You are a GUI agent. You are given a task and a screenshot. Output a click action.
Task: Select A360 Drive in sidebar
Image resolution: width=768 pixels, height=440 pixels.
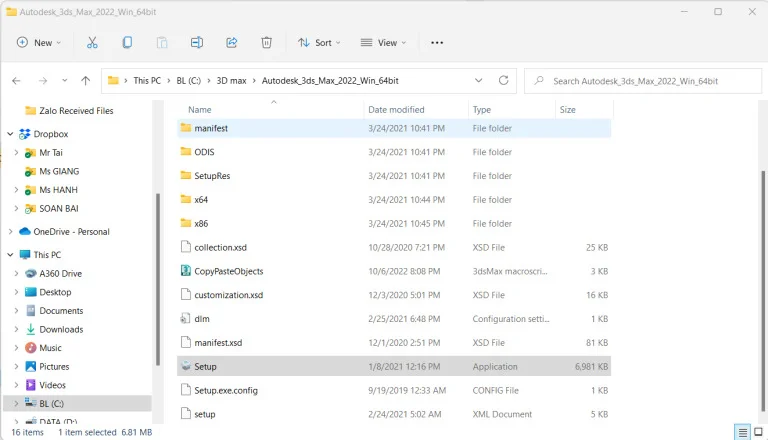pos(60,273)
